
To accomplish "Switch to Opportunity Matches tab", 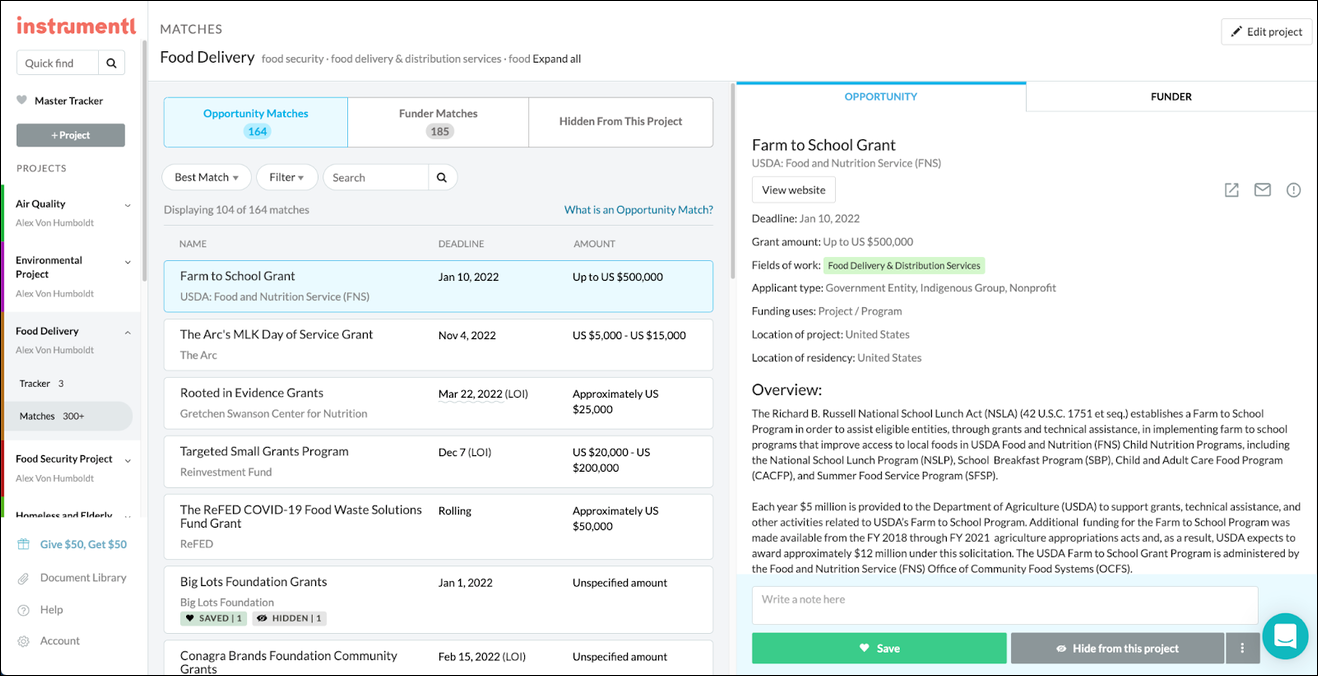I will click(256, 122).
